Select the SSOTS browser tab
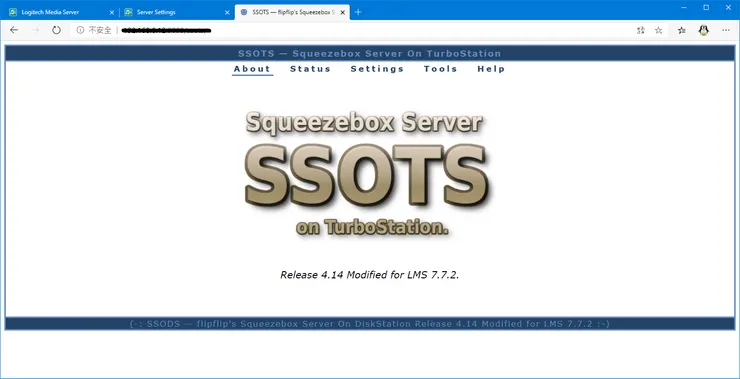The width and height of the screenshot is (740, 379). pyautogui.click(x=293, y=12)
